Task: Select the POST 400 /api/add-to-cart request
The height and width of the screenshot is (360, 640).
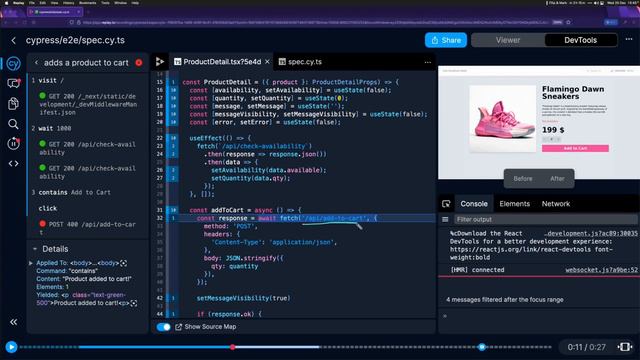Action: coord(87,229)
